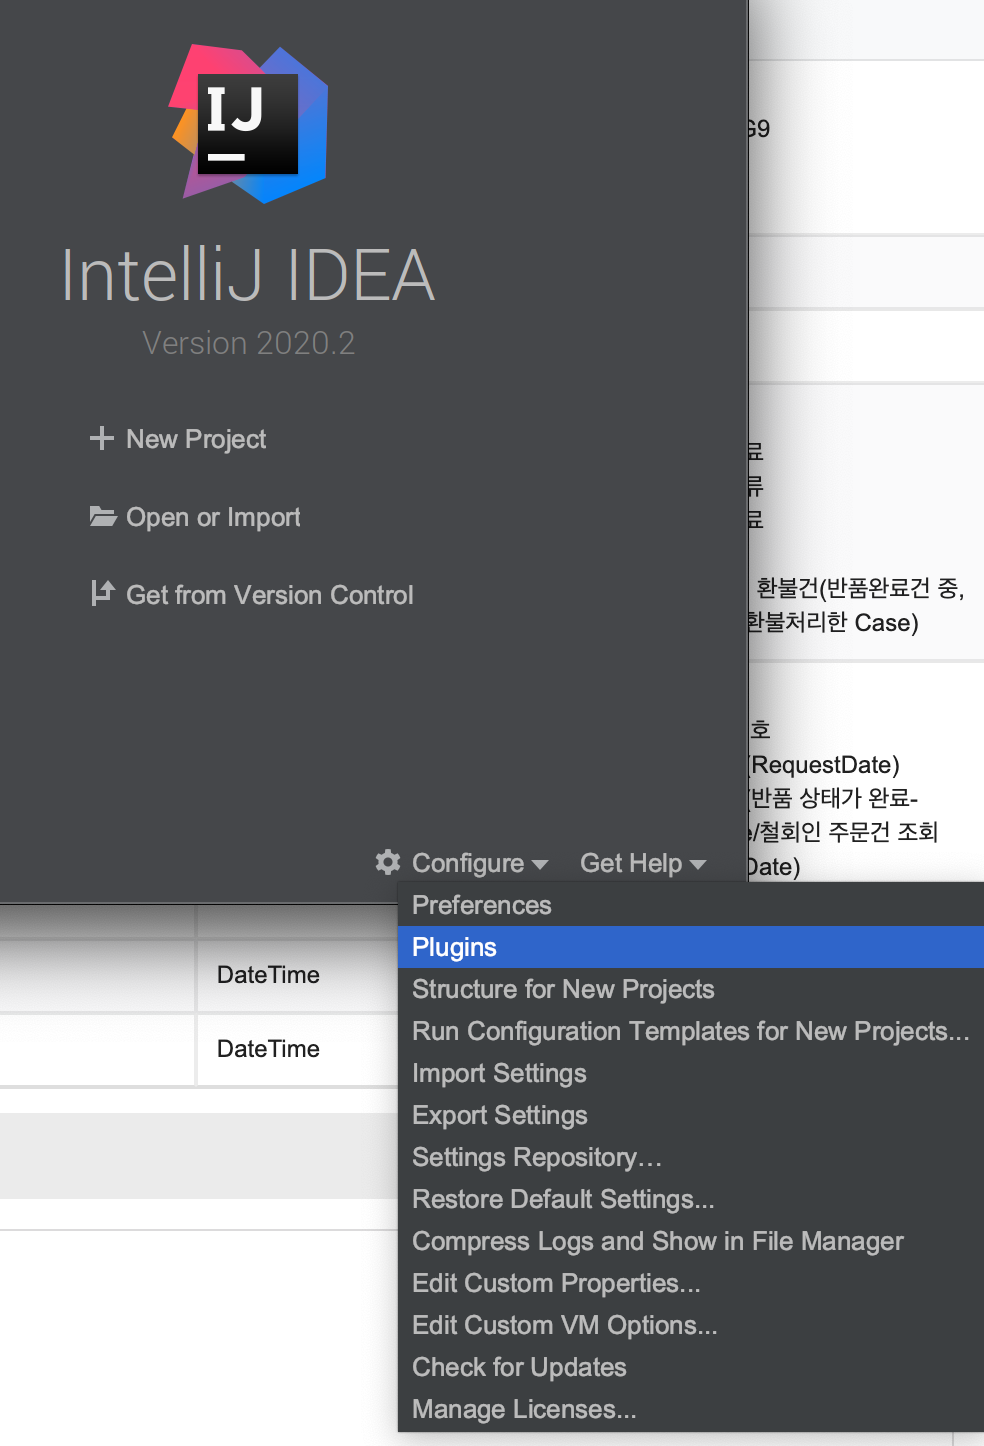This screenshot has height=1446, width=984.
Task: Click the folder icon for Open or Import
Action: (x=103, y=516)
